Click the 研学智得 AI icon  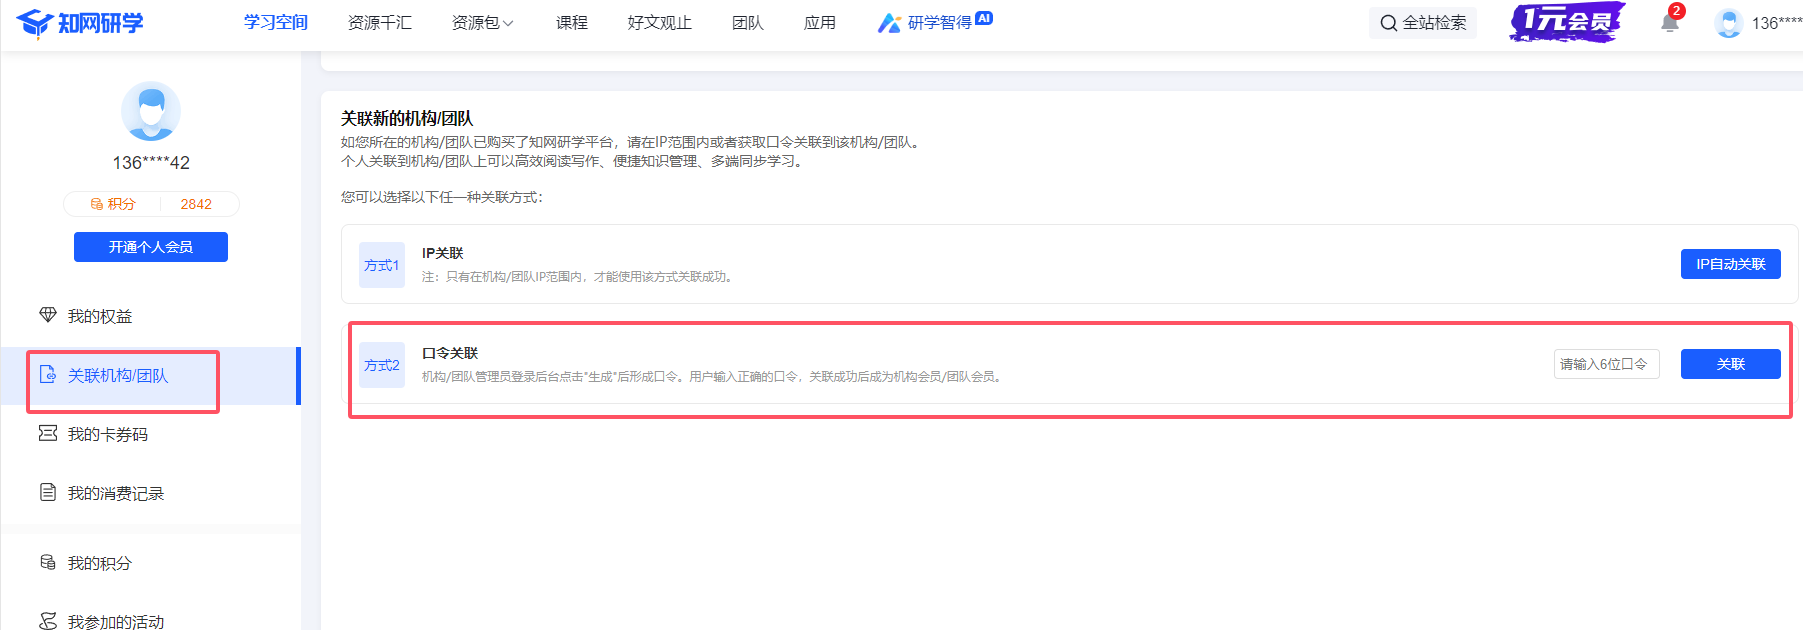click(889, 23)
